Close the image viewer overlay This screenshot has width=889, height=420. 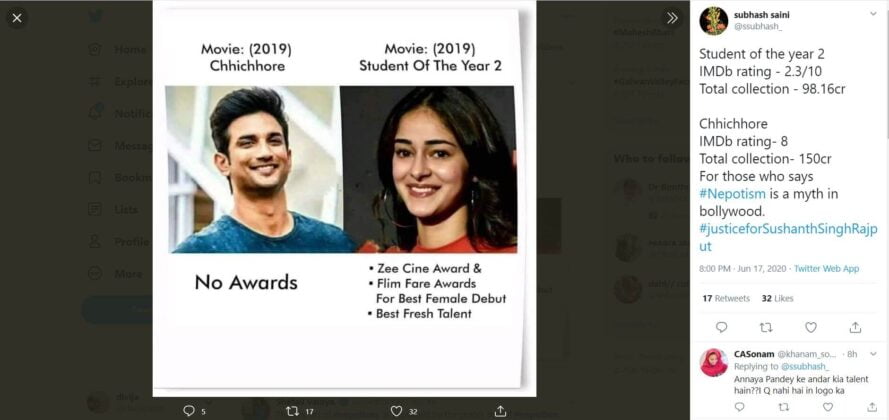pos(16,18)
